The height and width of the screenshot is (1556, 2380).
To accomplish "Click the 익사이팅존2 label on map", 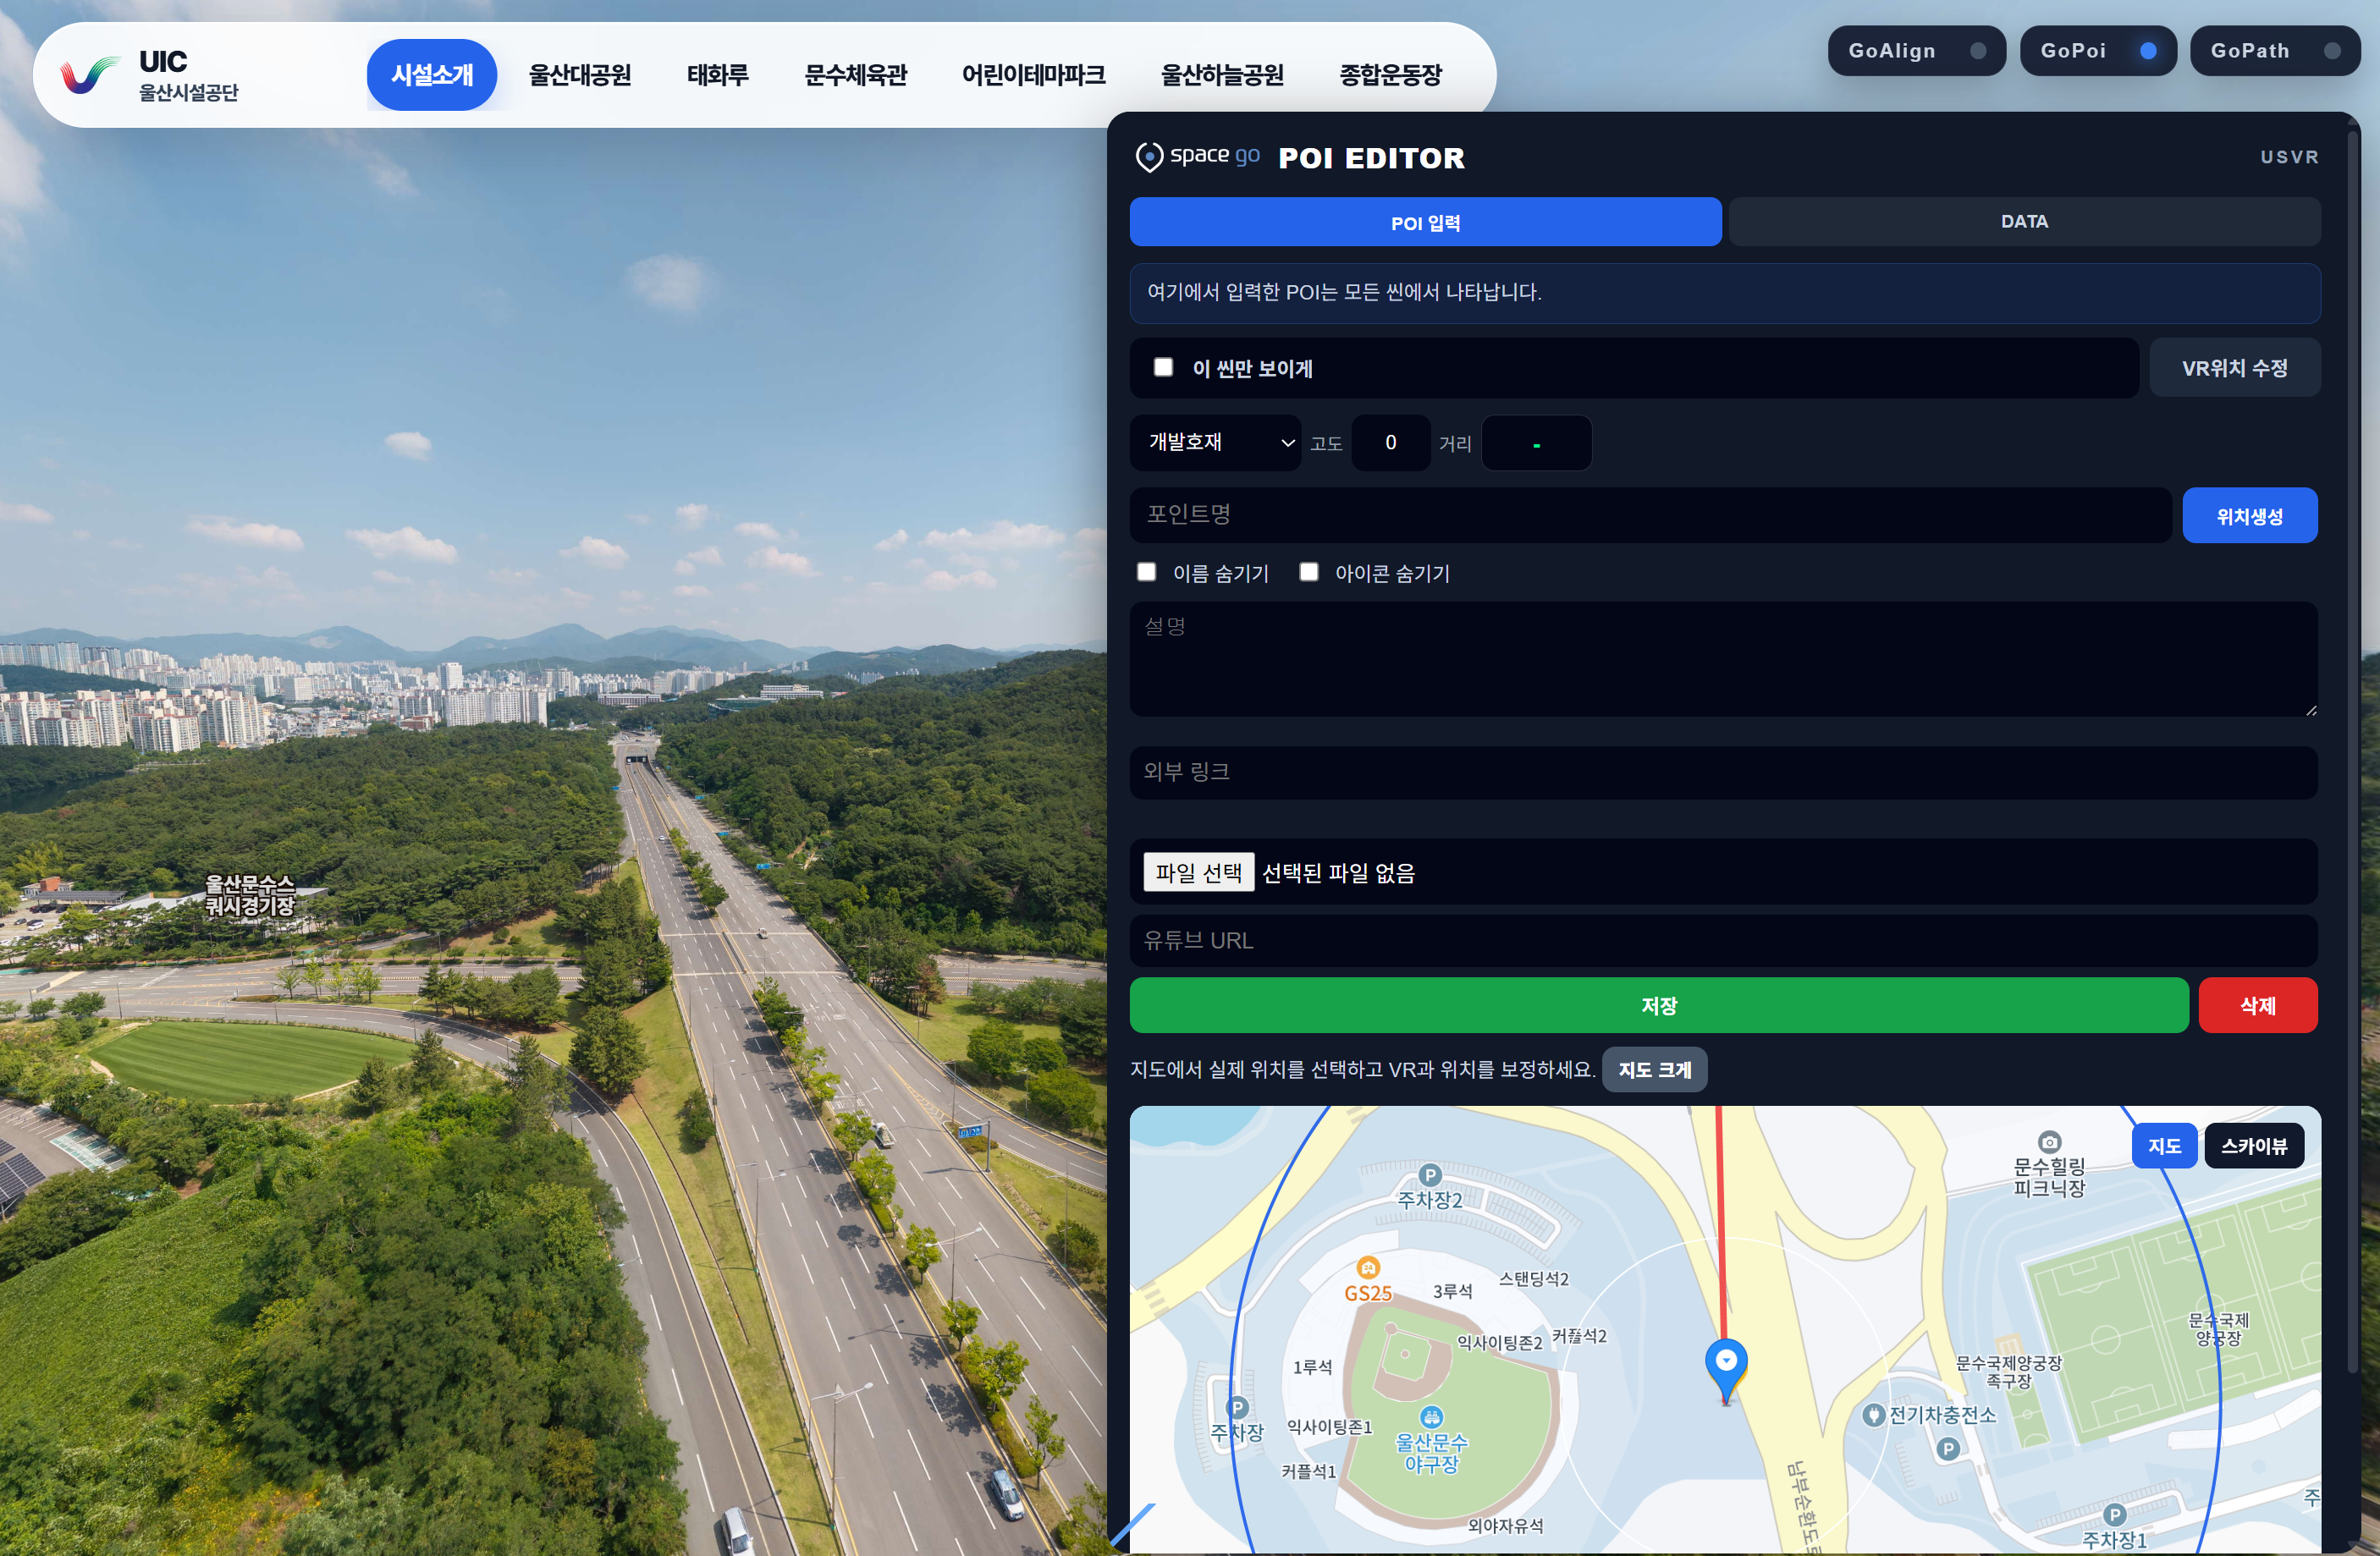I will click(x=1499, y=1342).
